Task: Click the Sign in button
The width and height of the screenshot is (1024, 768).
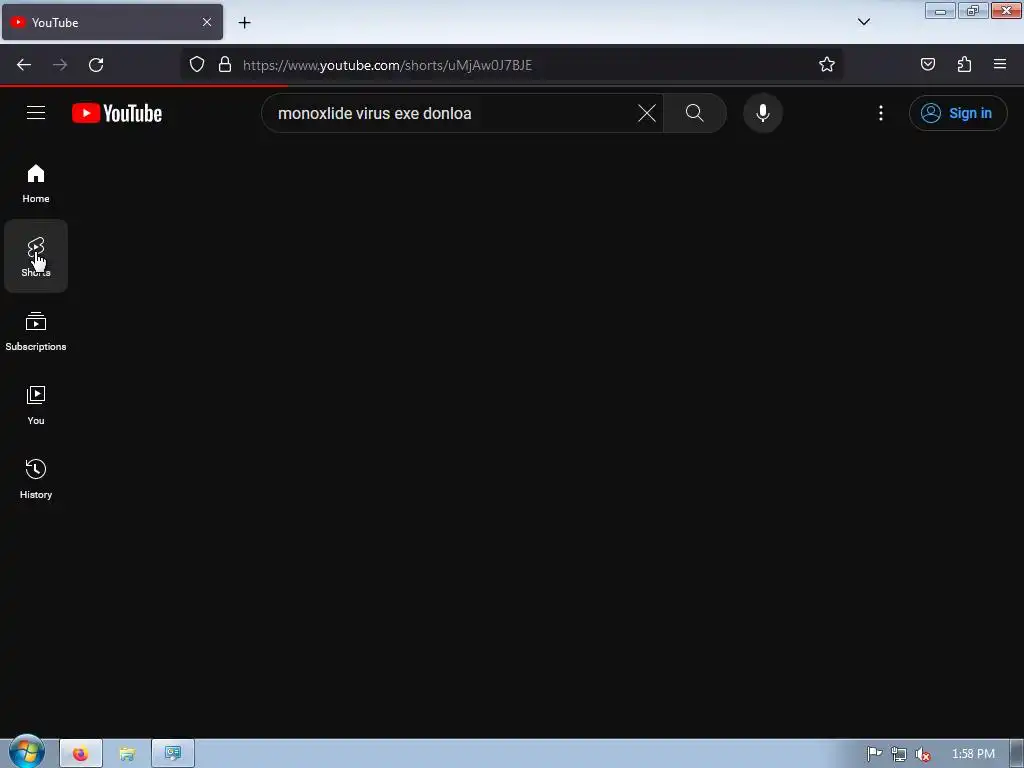Action: point(957,113)
